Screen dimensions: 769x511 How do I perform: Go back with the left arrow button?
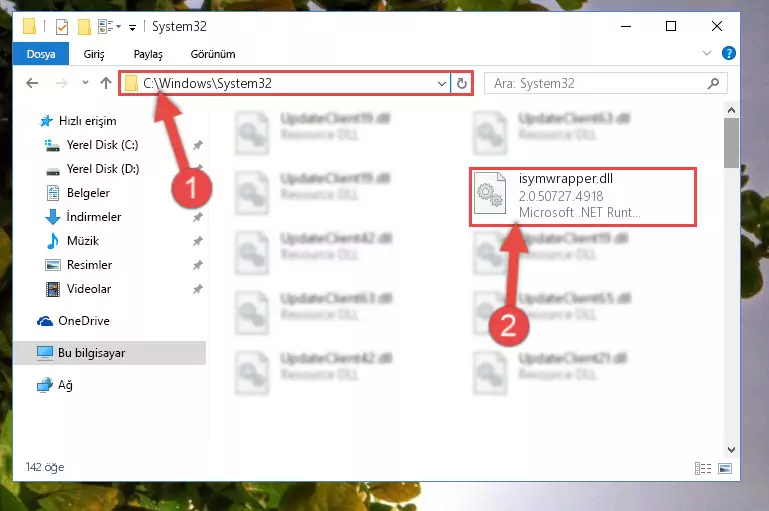pos(32,83)
